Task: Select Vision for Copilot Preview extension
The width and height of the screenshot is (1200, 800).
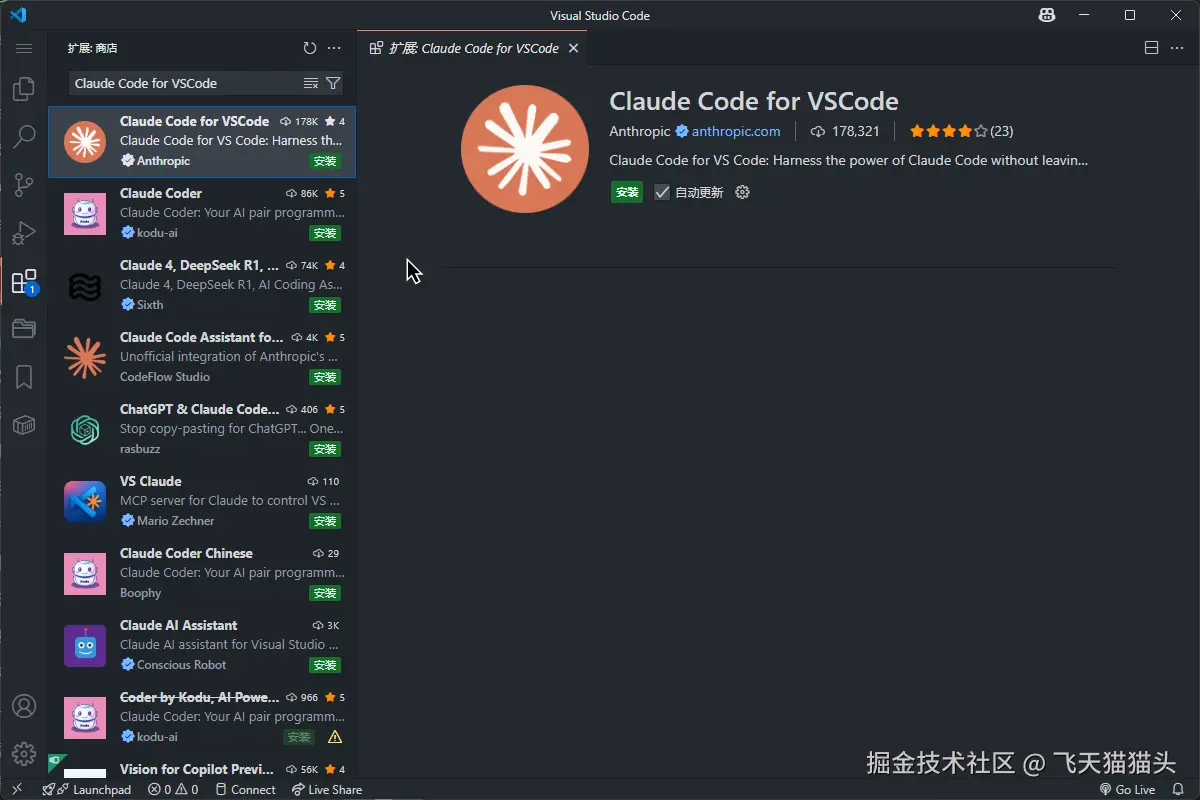Action: pos(202,767)
